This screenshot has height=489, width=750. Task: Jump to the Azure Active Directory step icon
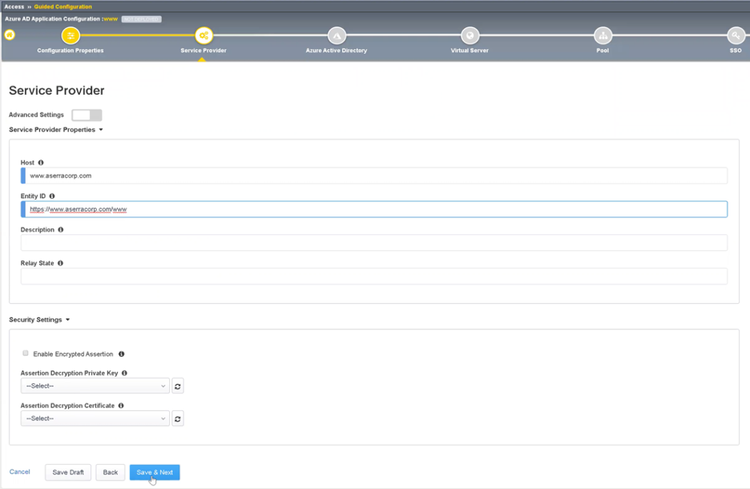337,35
